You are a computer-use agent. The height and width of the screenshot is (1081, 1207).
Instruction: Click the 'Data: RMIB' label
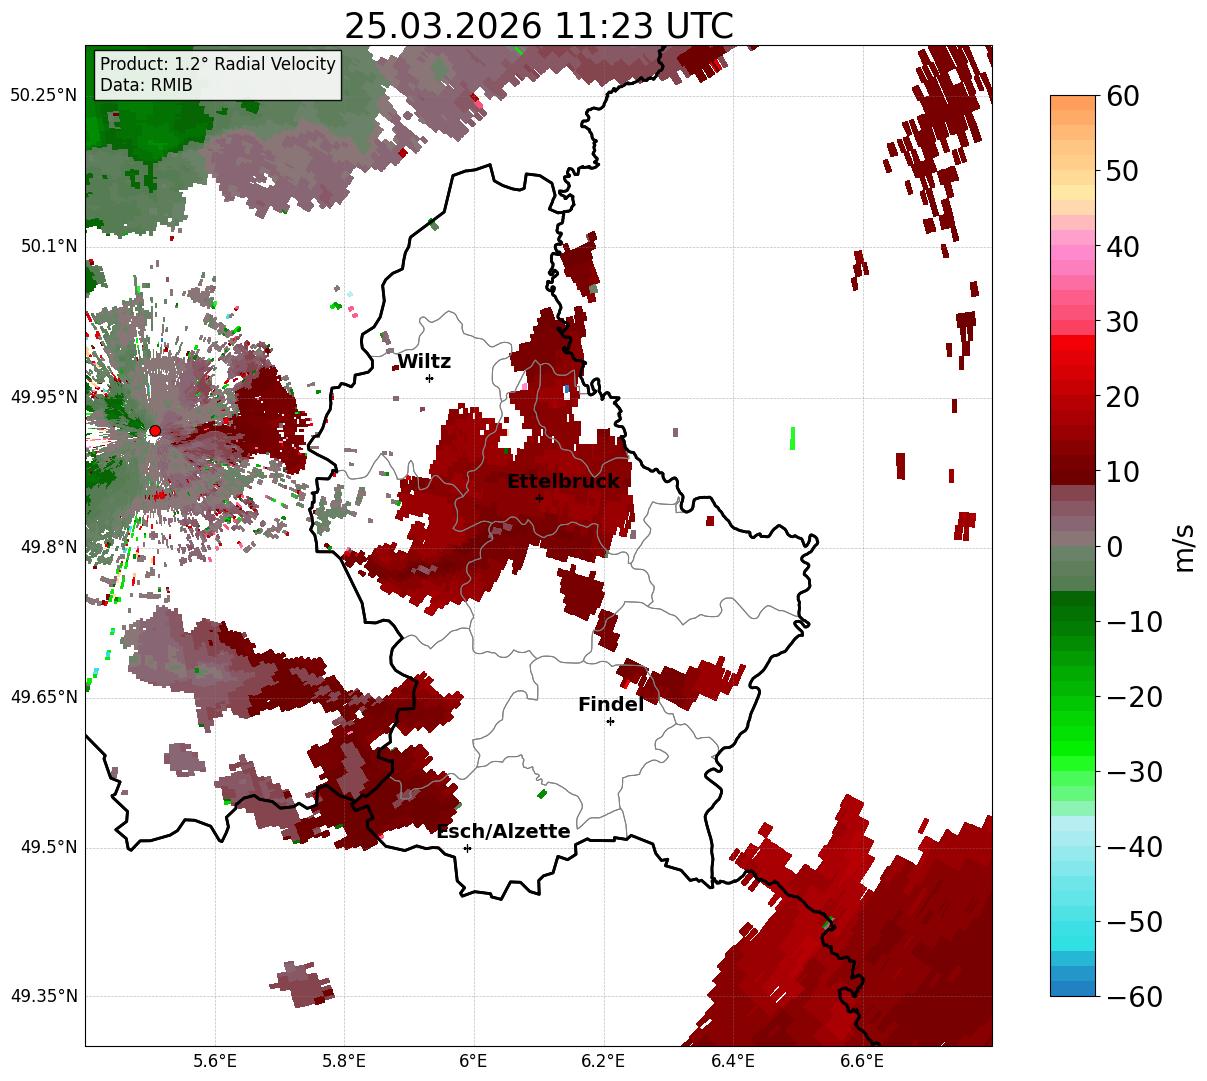click(x=146, y=85)
